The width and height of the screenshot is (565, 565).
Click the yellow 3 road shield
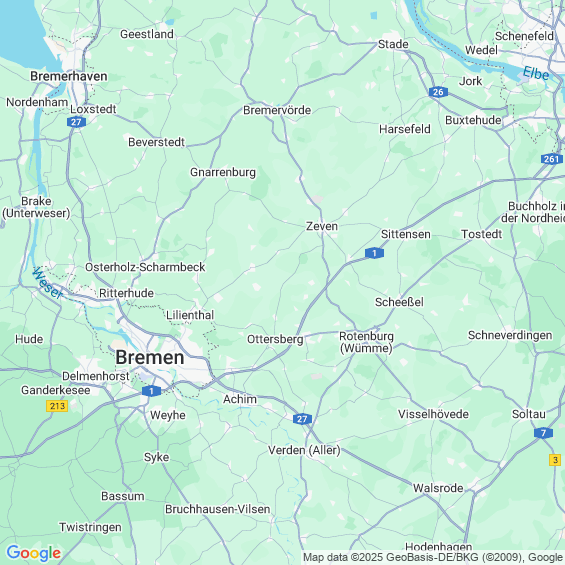pyautogui.click(x=555, y=460)
